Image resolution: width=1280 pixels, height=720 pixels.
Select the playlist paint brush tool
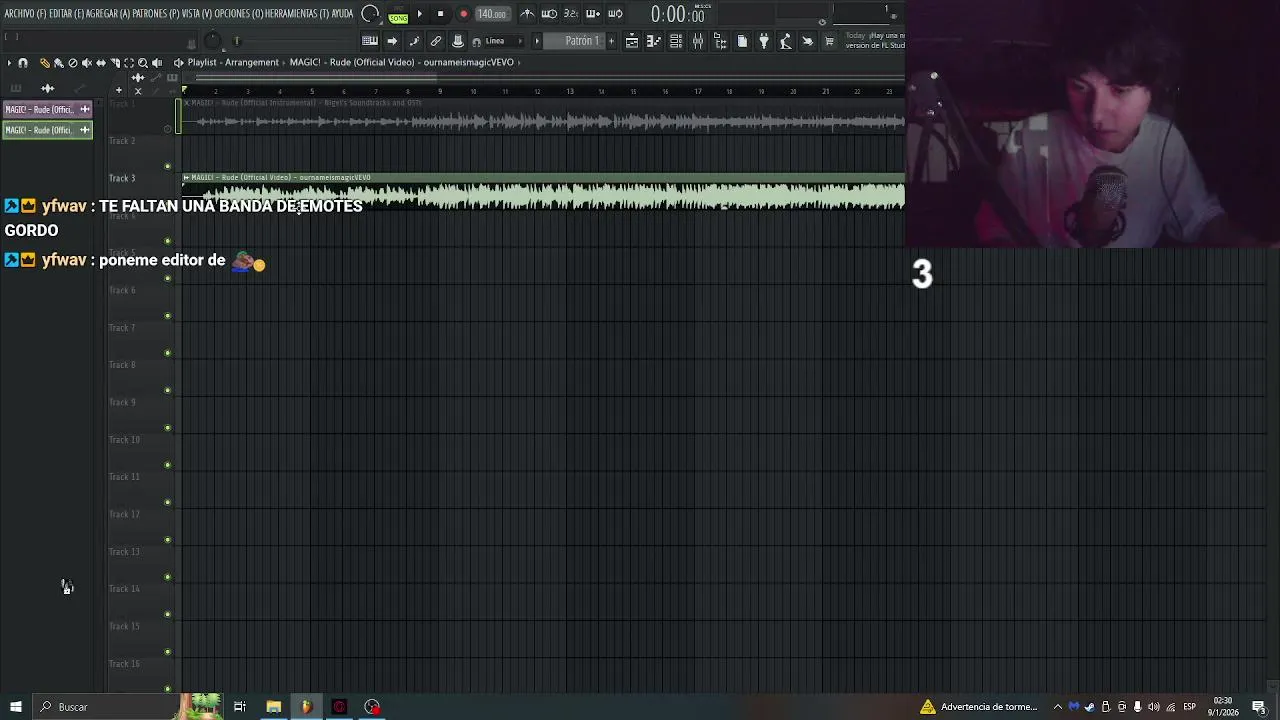point(58,63)
